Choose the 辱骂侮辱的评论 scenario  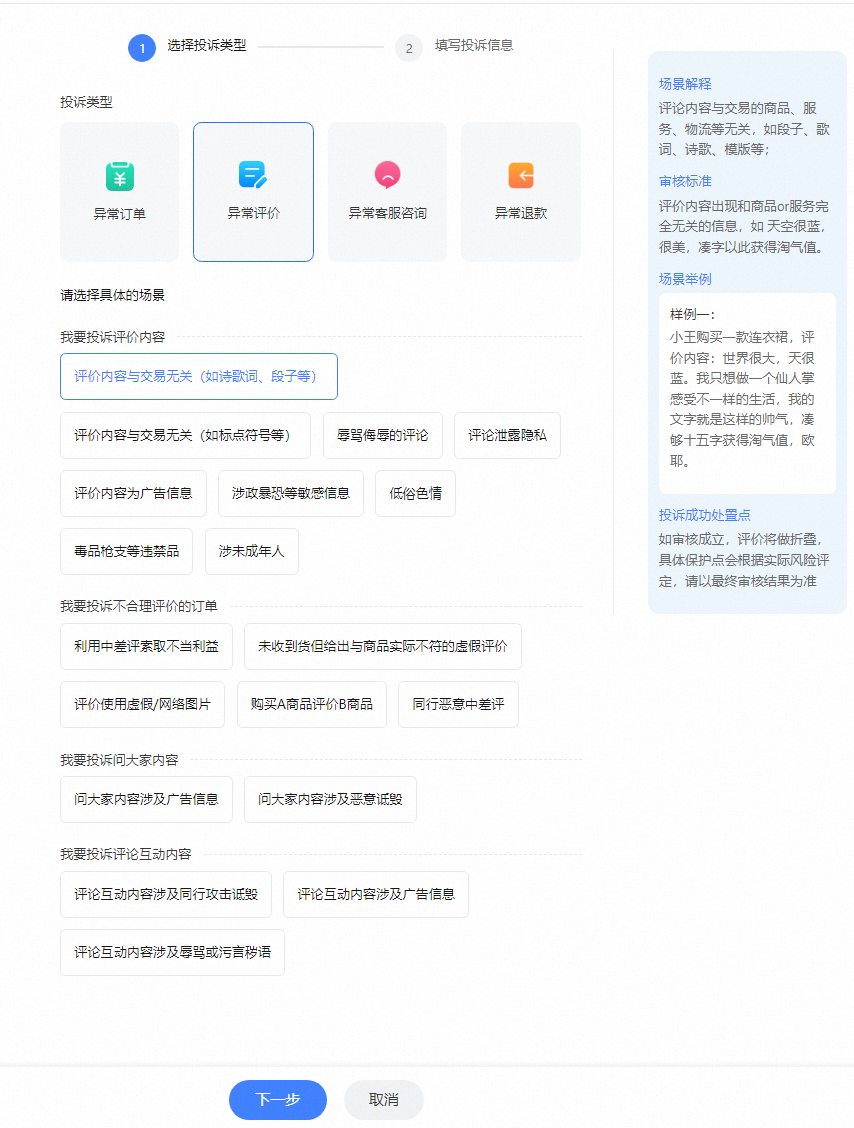pyautogui.click(x=383, y=435)
